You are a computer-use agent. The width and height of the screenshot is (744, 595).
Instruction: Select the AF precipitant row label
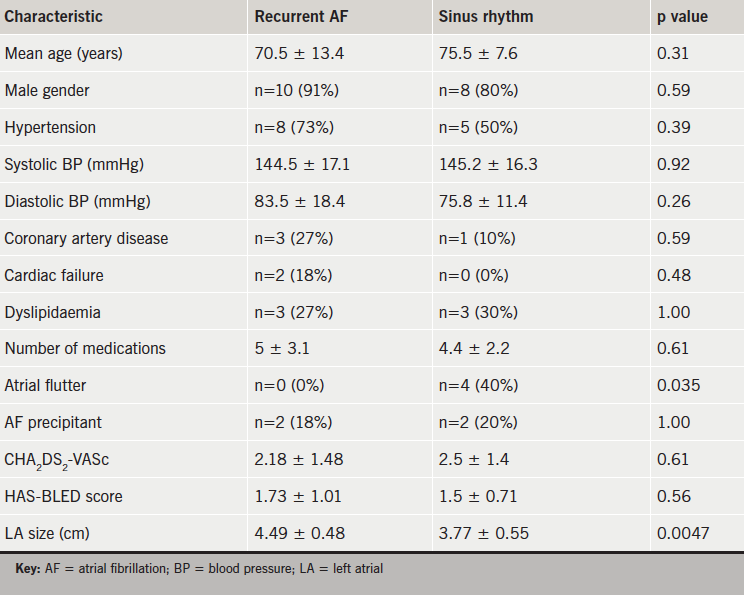(52, 422)
